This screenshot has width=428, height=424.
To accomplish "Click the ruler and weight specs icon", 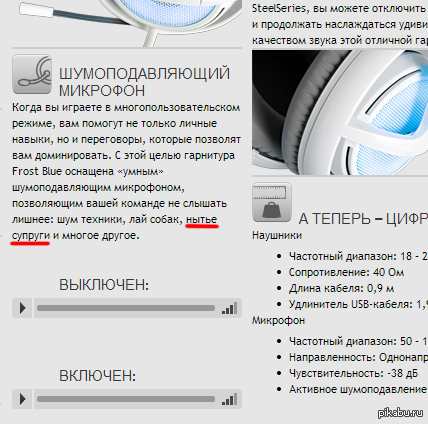I will [x=272, y=202].
